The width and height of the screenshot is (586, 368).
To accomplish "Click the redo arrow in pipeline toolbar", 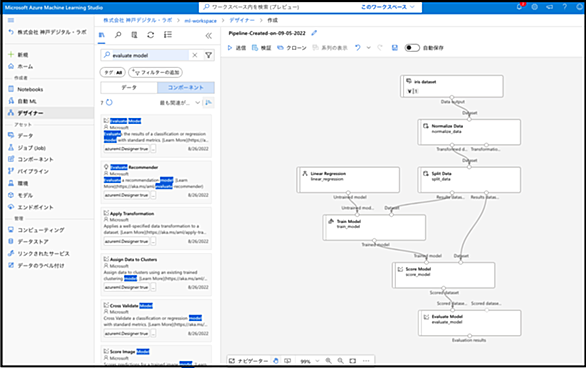I will click(x=380, y=48).
